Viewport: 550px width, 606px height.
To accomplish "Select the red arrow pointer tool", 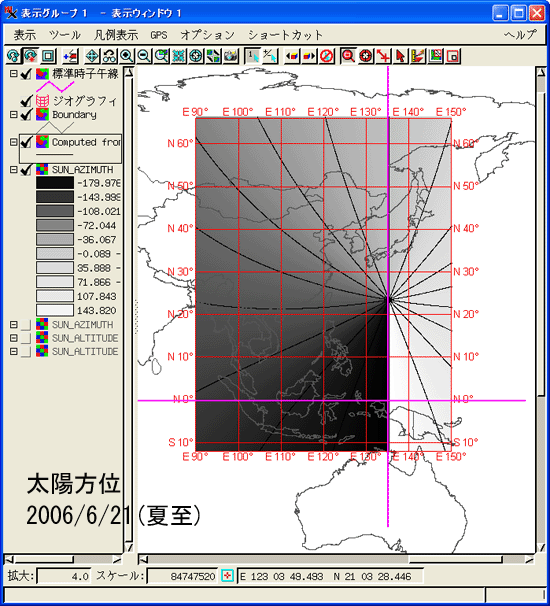I will pyautogui.click(x=400, y=56).
